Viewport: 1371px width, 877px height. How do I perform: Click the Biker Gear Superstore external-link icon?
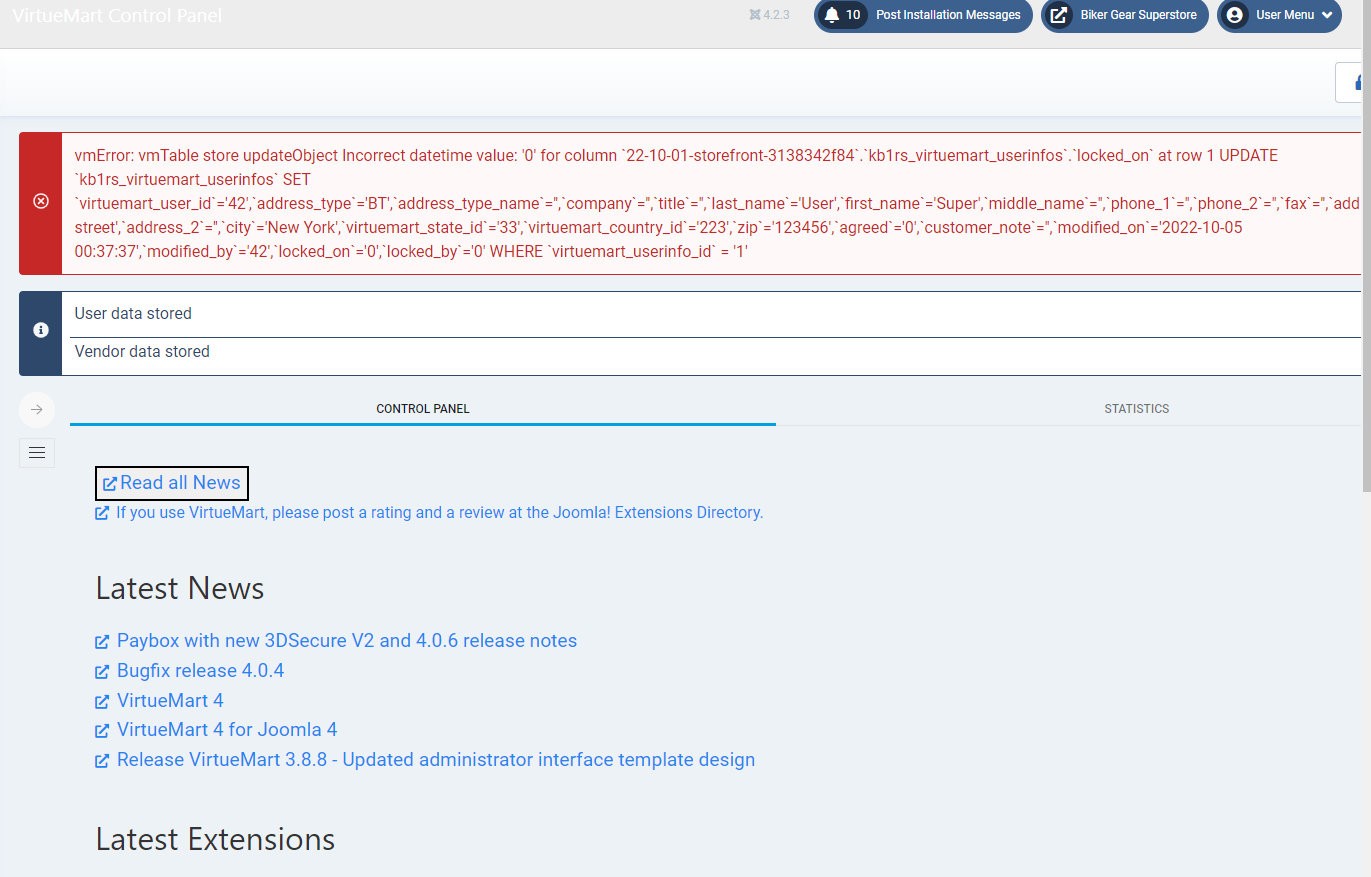pos(1058,15)
